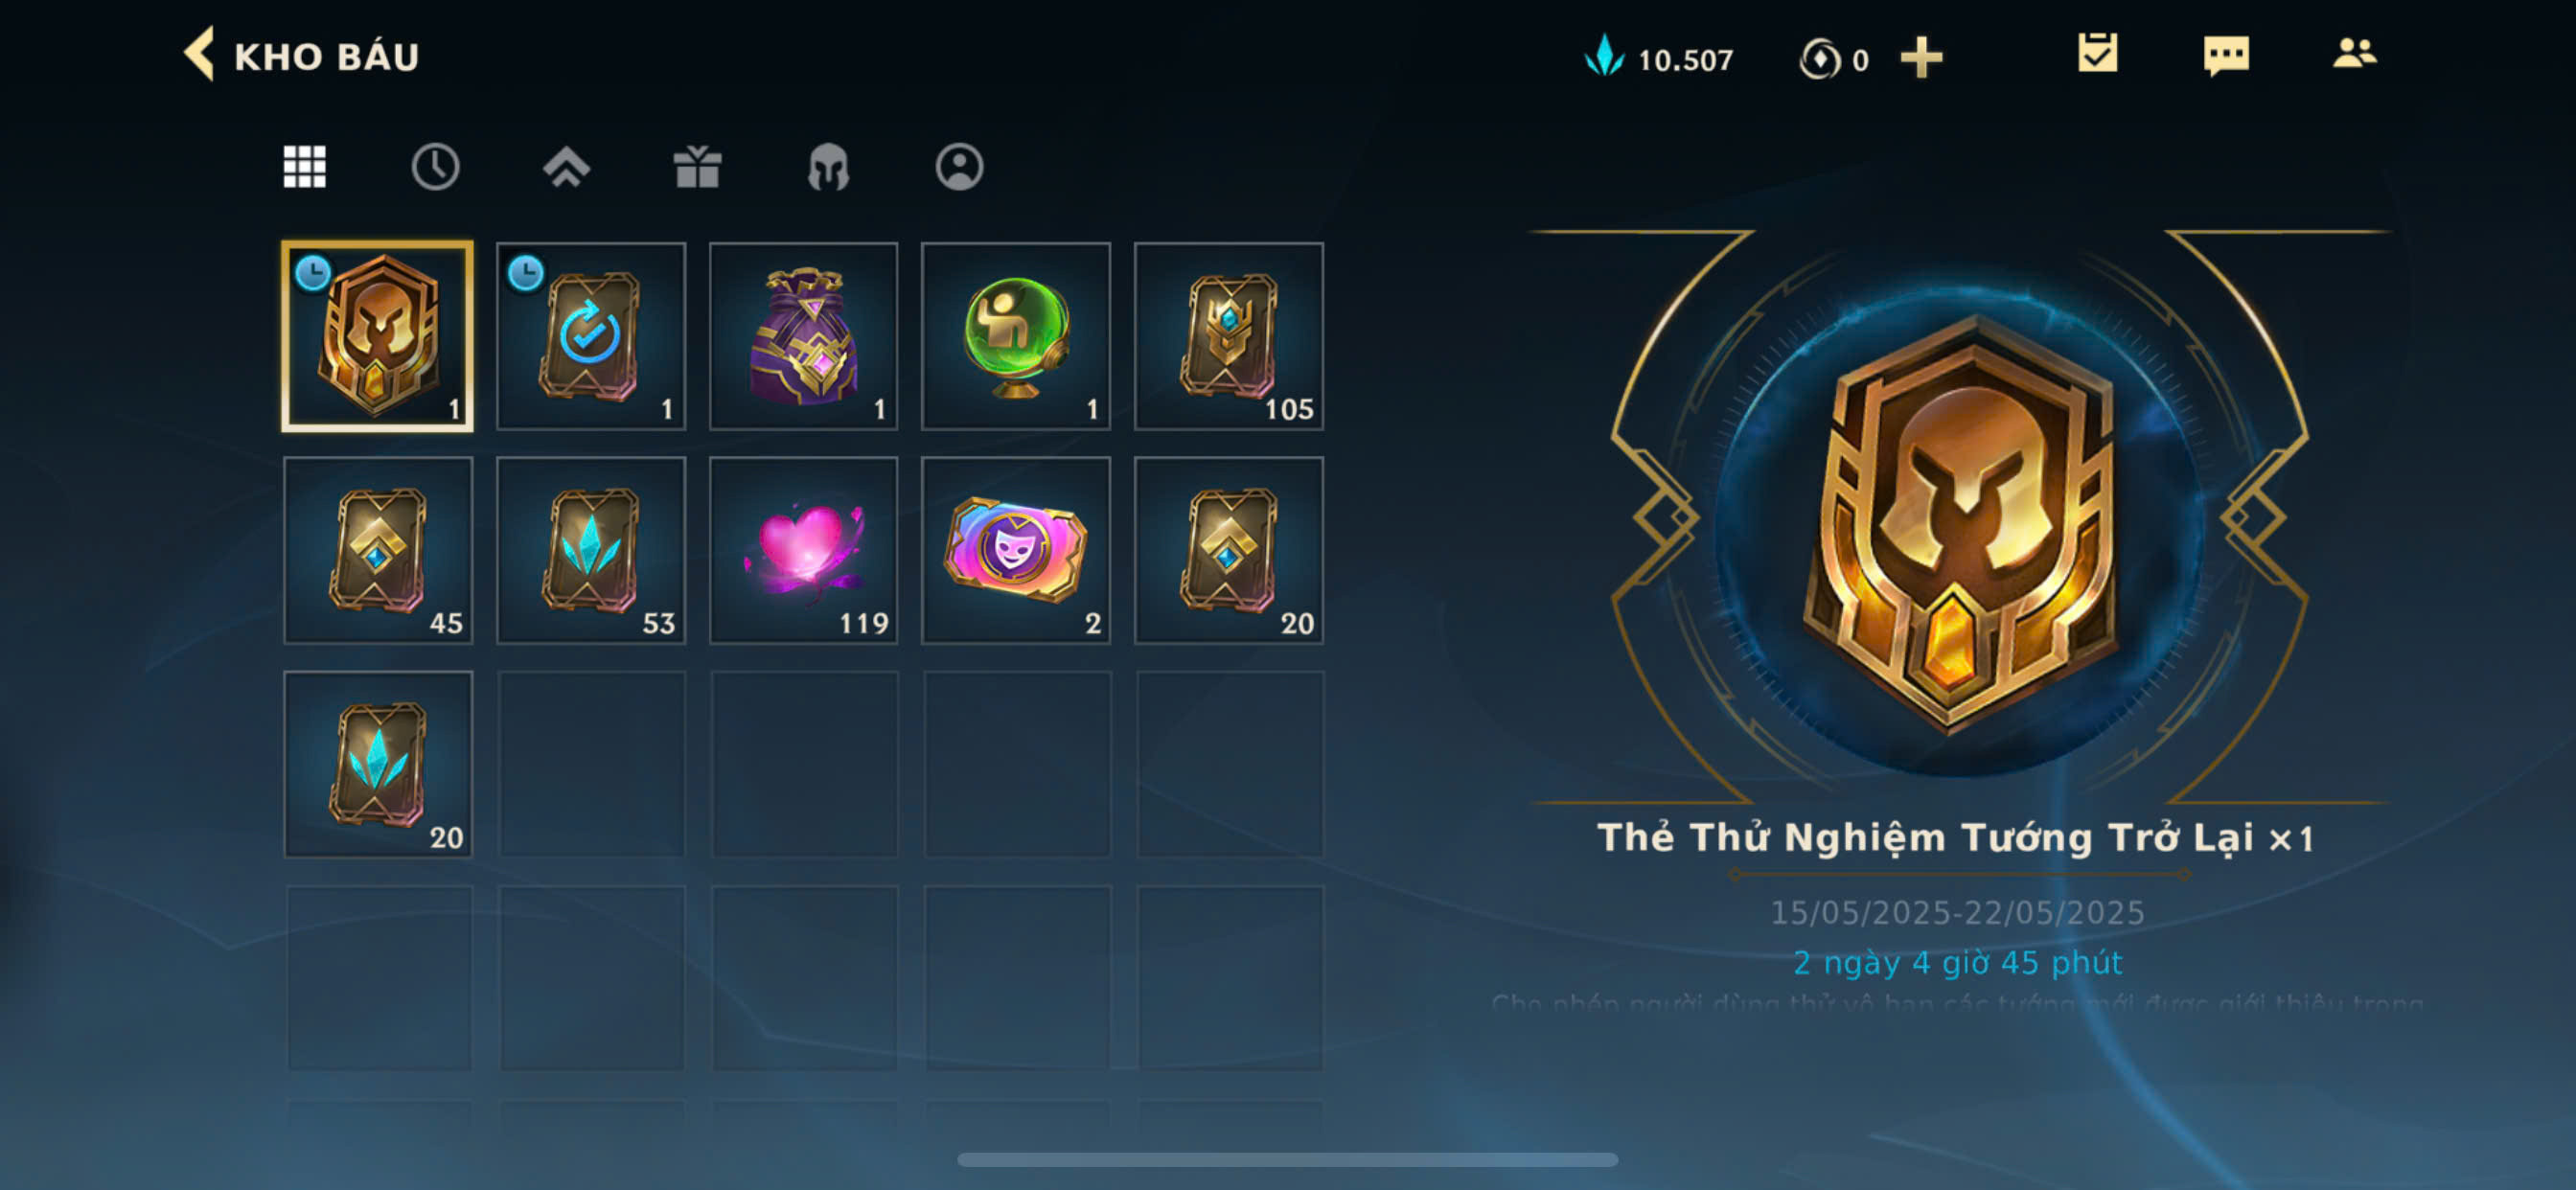Open the chat messages icon
2576x1190 pixels.
(x=2226, y=55)
